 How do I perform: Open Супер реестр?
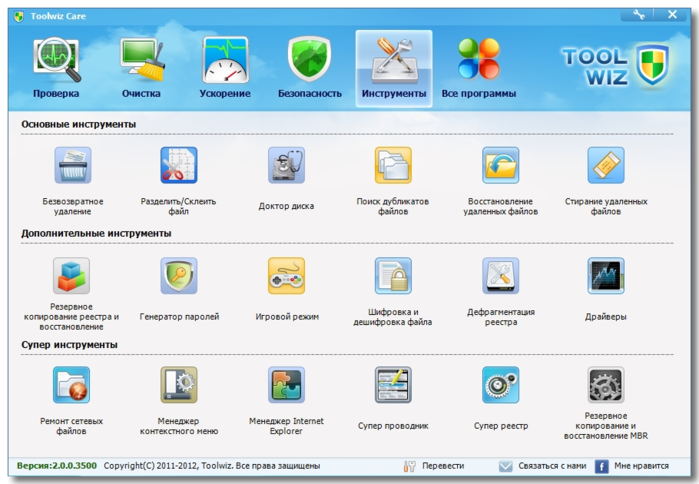coord(501,385)
